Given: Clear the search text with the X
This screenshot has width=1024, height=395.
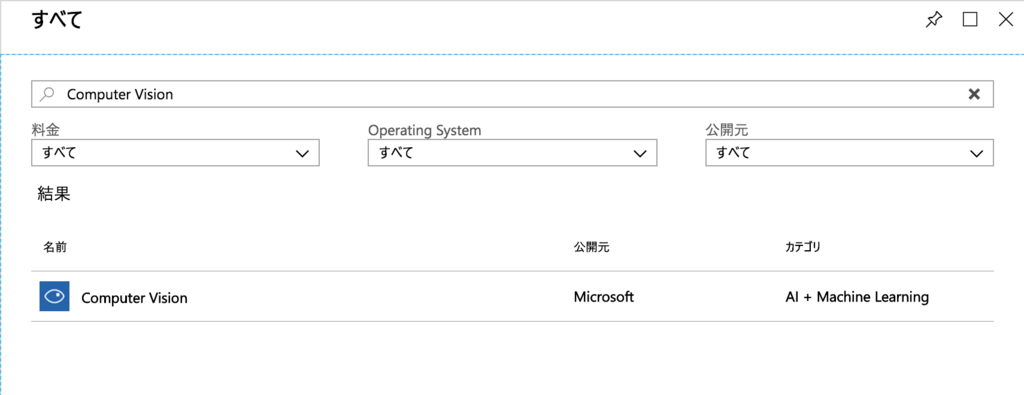Looking at the screenshot, I should (x=974, y=94).
